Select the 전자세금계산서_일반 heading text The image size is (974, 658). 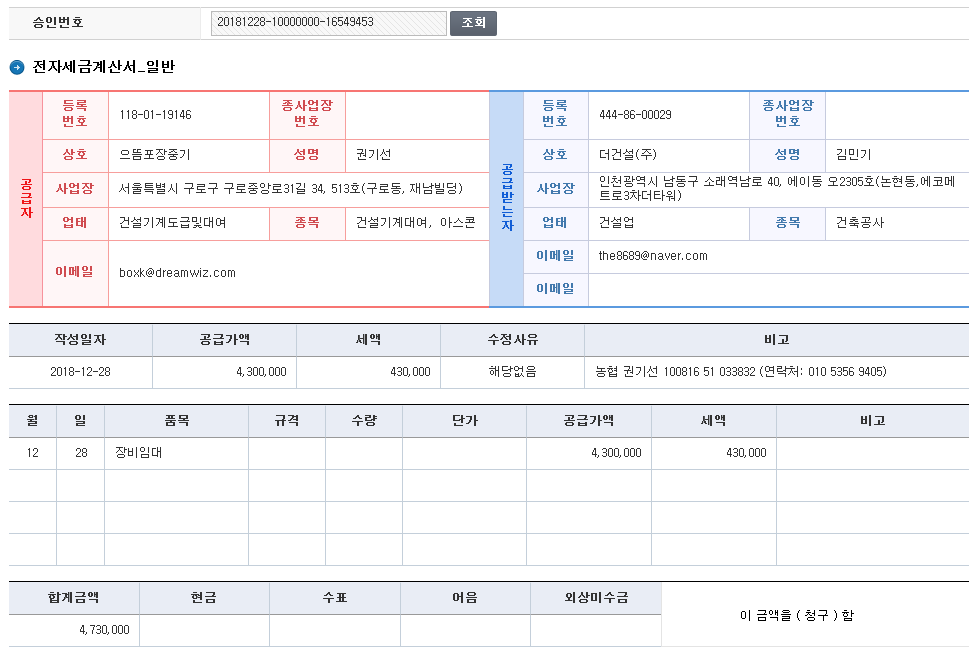(x=104, y=66)
